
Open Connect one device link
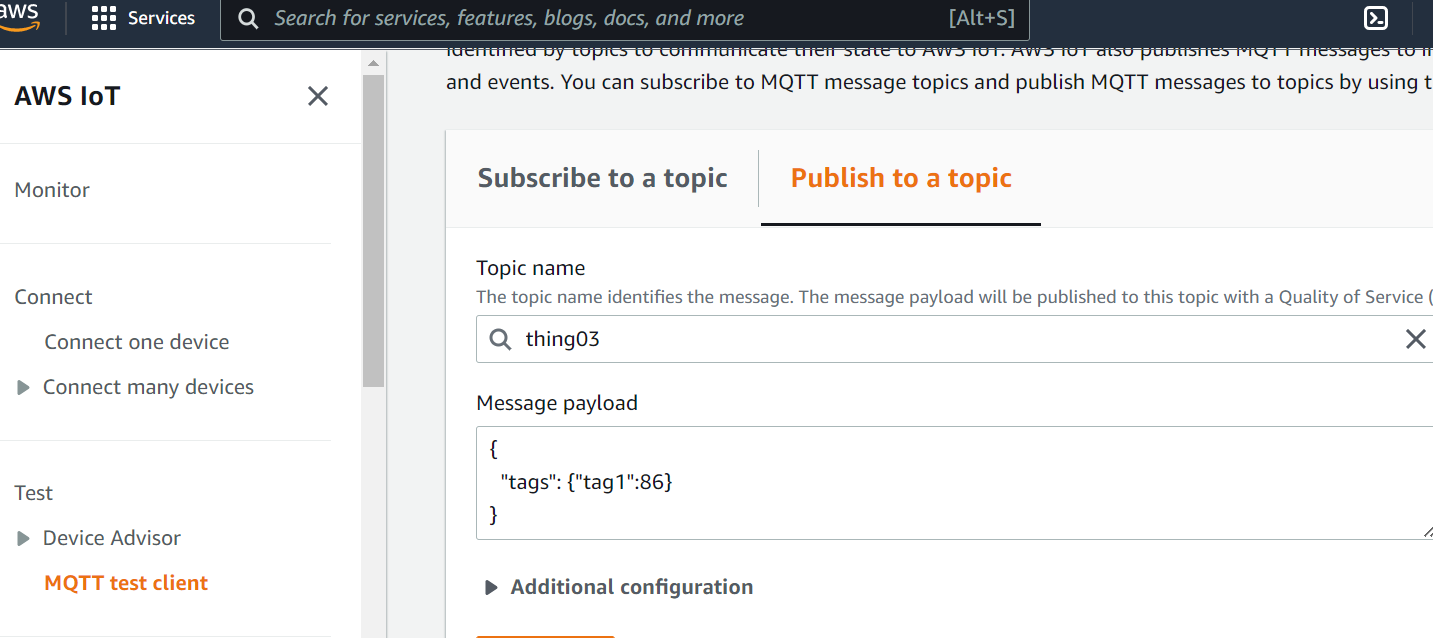[137, 342]
